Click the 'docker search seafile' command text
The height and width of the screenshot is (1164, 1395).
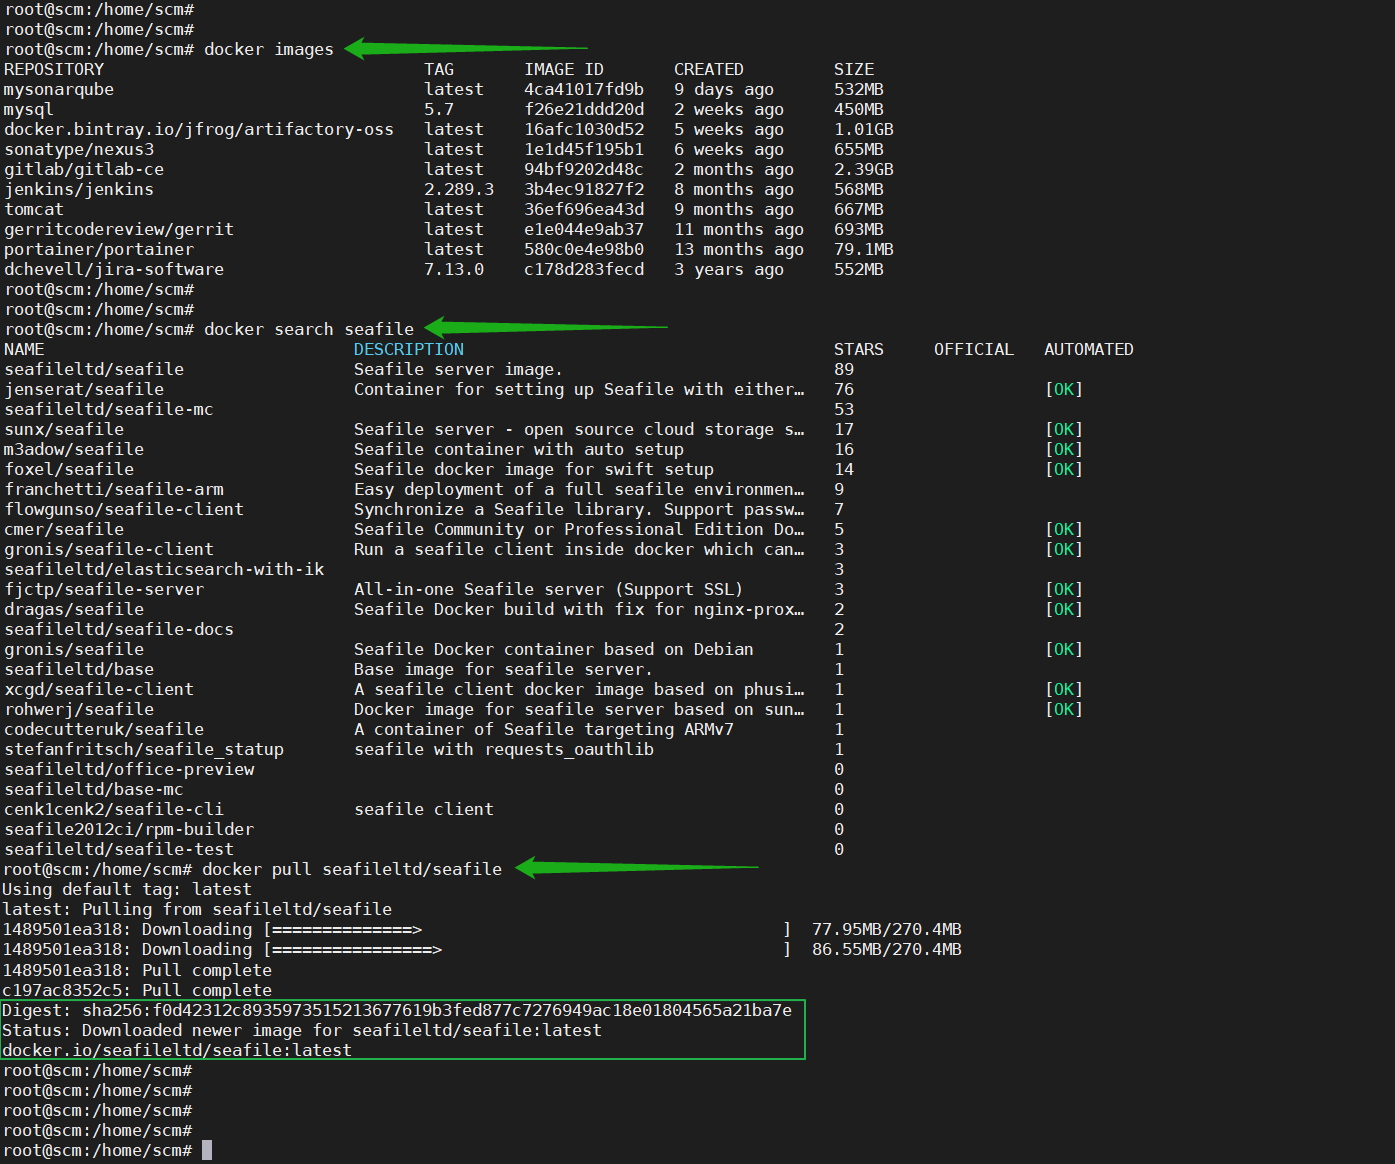(309, 329)
